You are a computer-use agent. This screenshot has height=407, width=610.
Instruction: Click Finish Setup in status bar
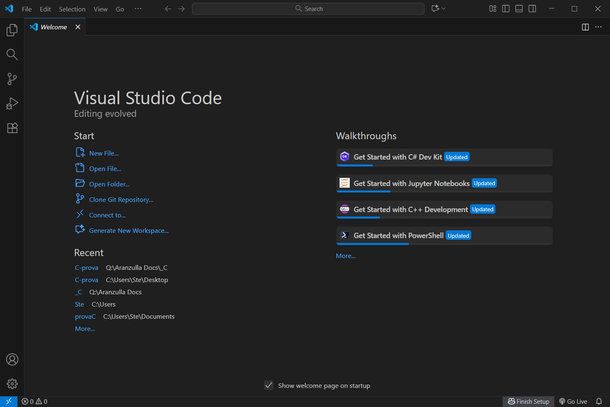[528, 401]
